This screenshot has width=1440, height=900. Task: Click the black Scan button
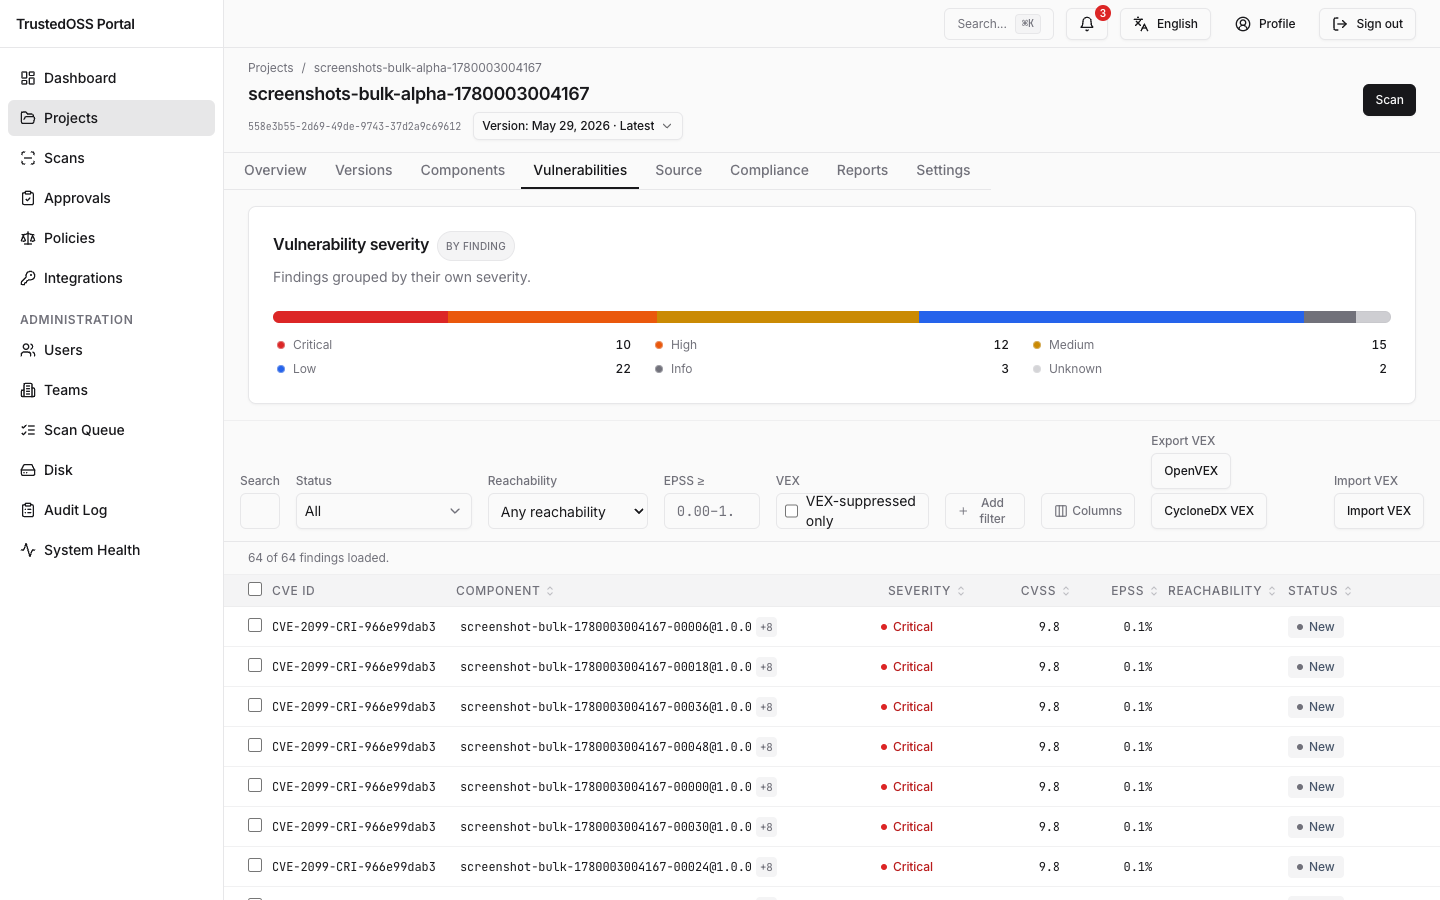click(x=1389, y=100)
